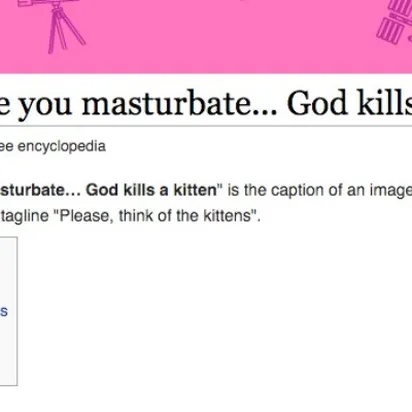The height and width of the screenshot is (412, 412).
Task: Open the blue link in contents box
Action: click(x=4, y=311)
